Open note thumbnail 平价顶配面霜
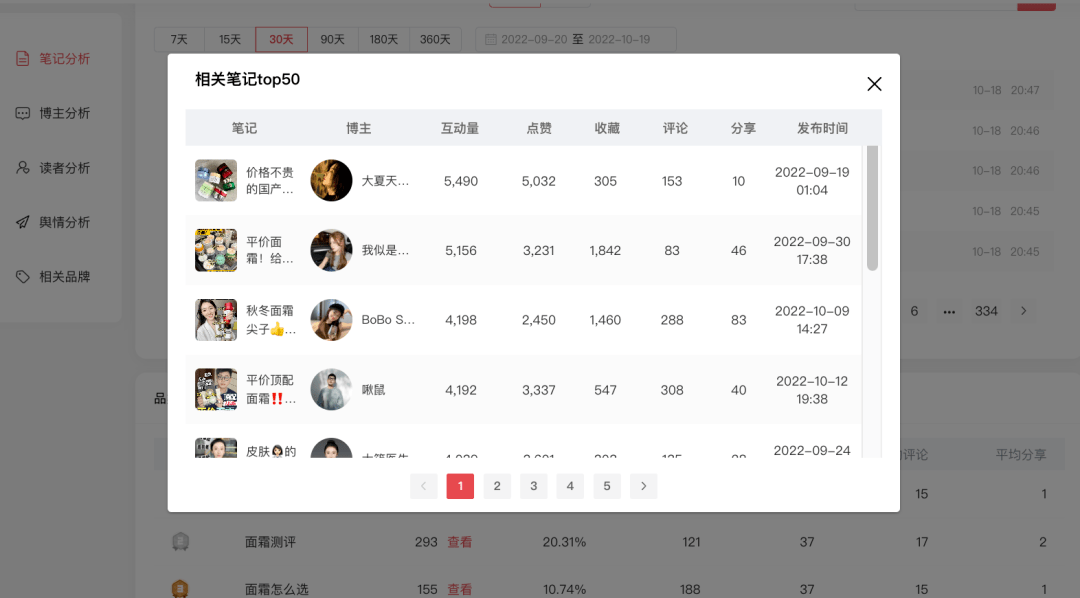This screenshot has height=598, width=1080. tap(216, 389)
